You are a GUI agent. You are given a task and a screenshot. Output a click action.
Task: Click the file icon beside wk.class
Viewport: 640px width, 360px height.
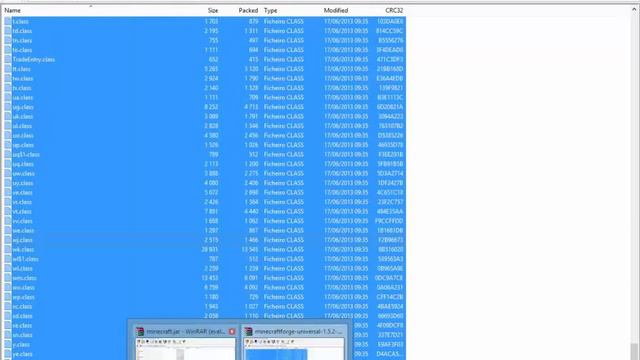8,249
